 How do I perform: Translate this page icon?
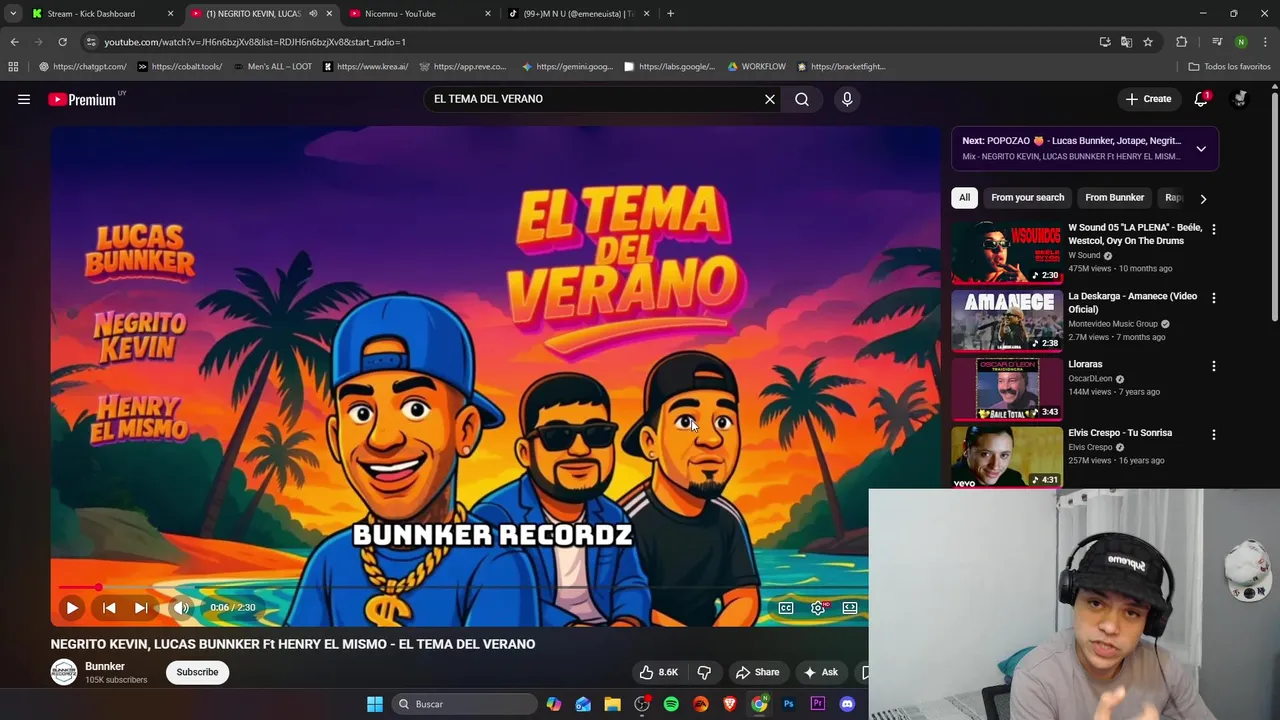pos(1127,42)
